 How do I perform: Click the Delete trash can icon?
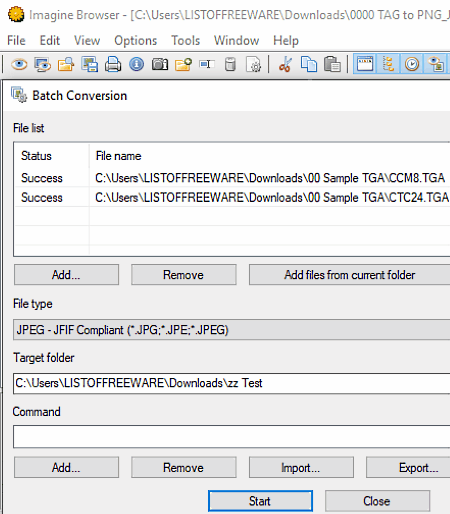(230, 64)
